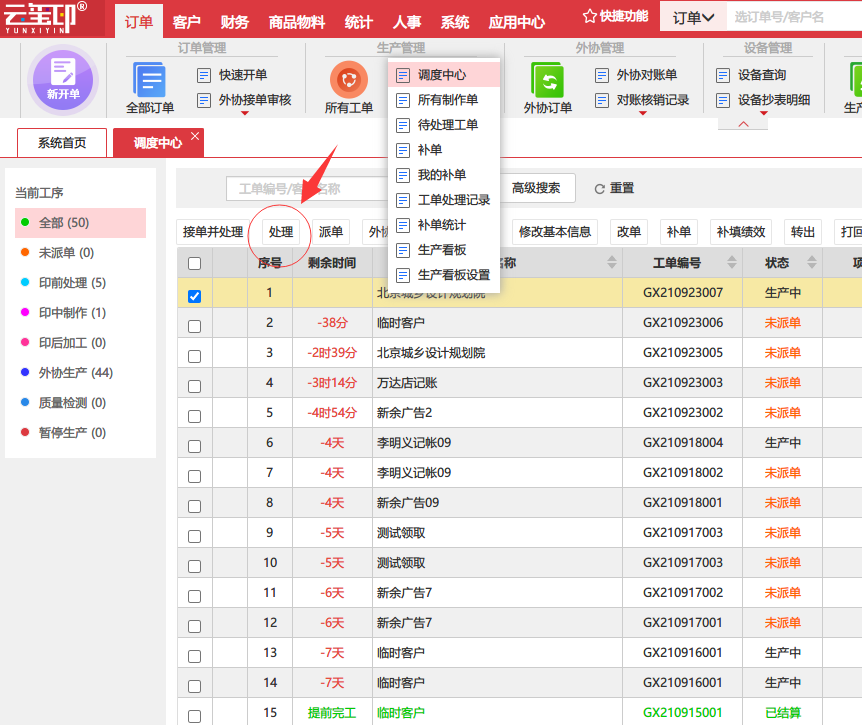Expand 订单管理 red arrow
This screenshot has width=862, height=725.
pyautogui.click(x=245, y=113)
